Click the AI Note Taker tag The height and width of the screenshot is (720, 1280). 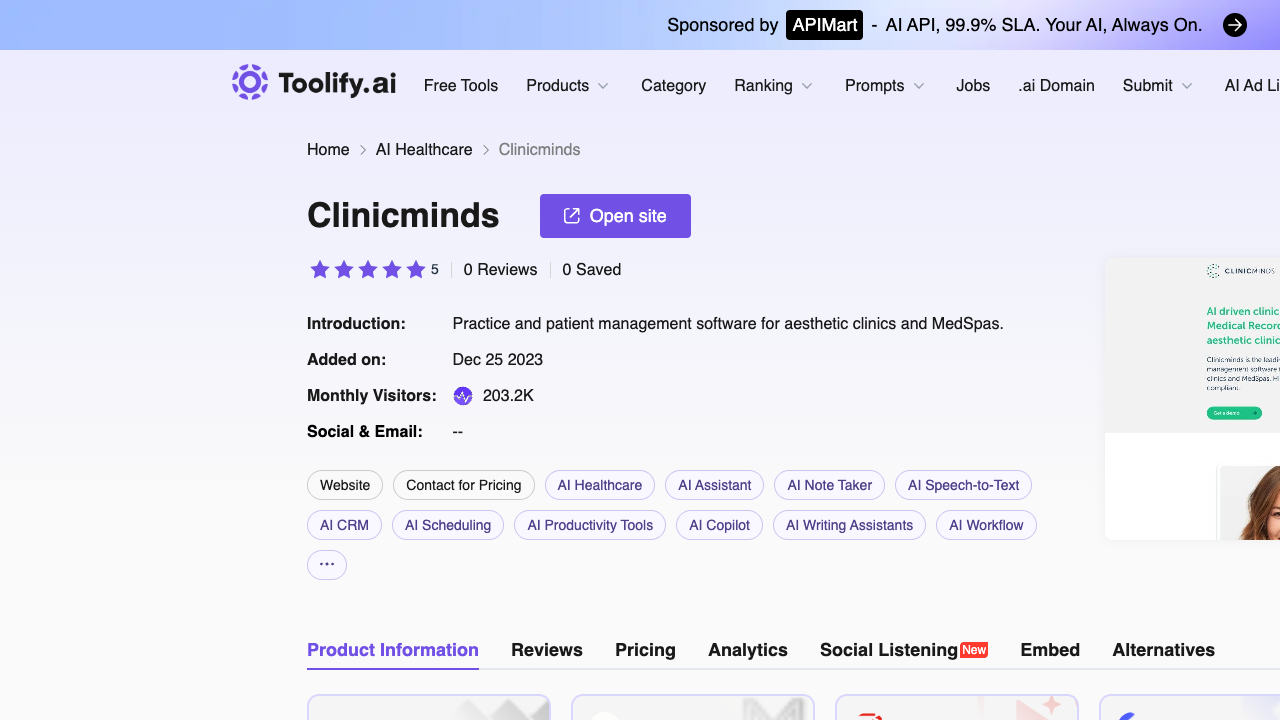click(x=830, y=485)
